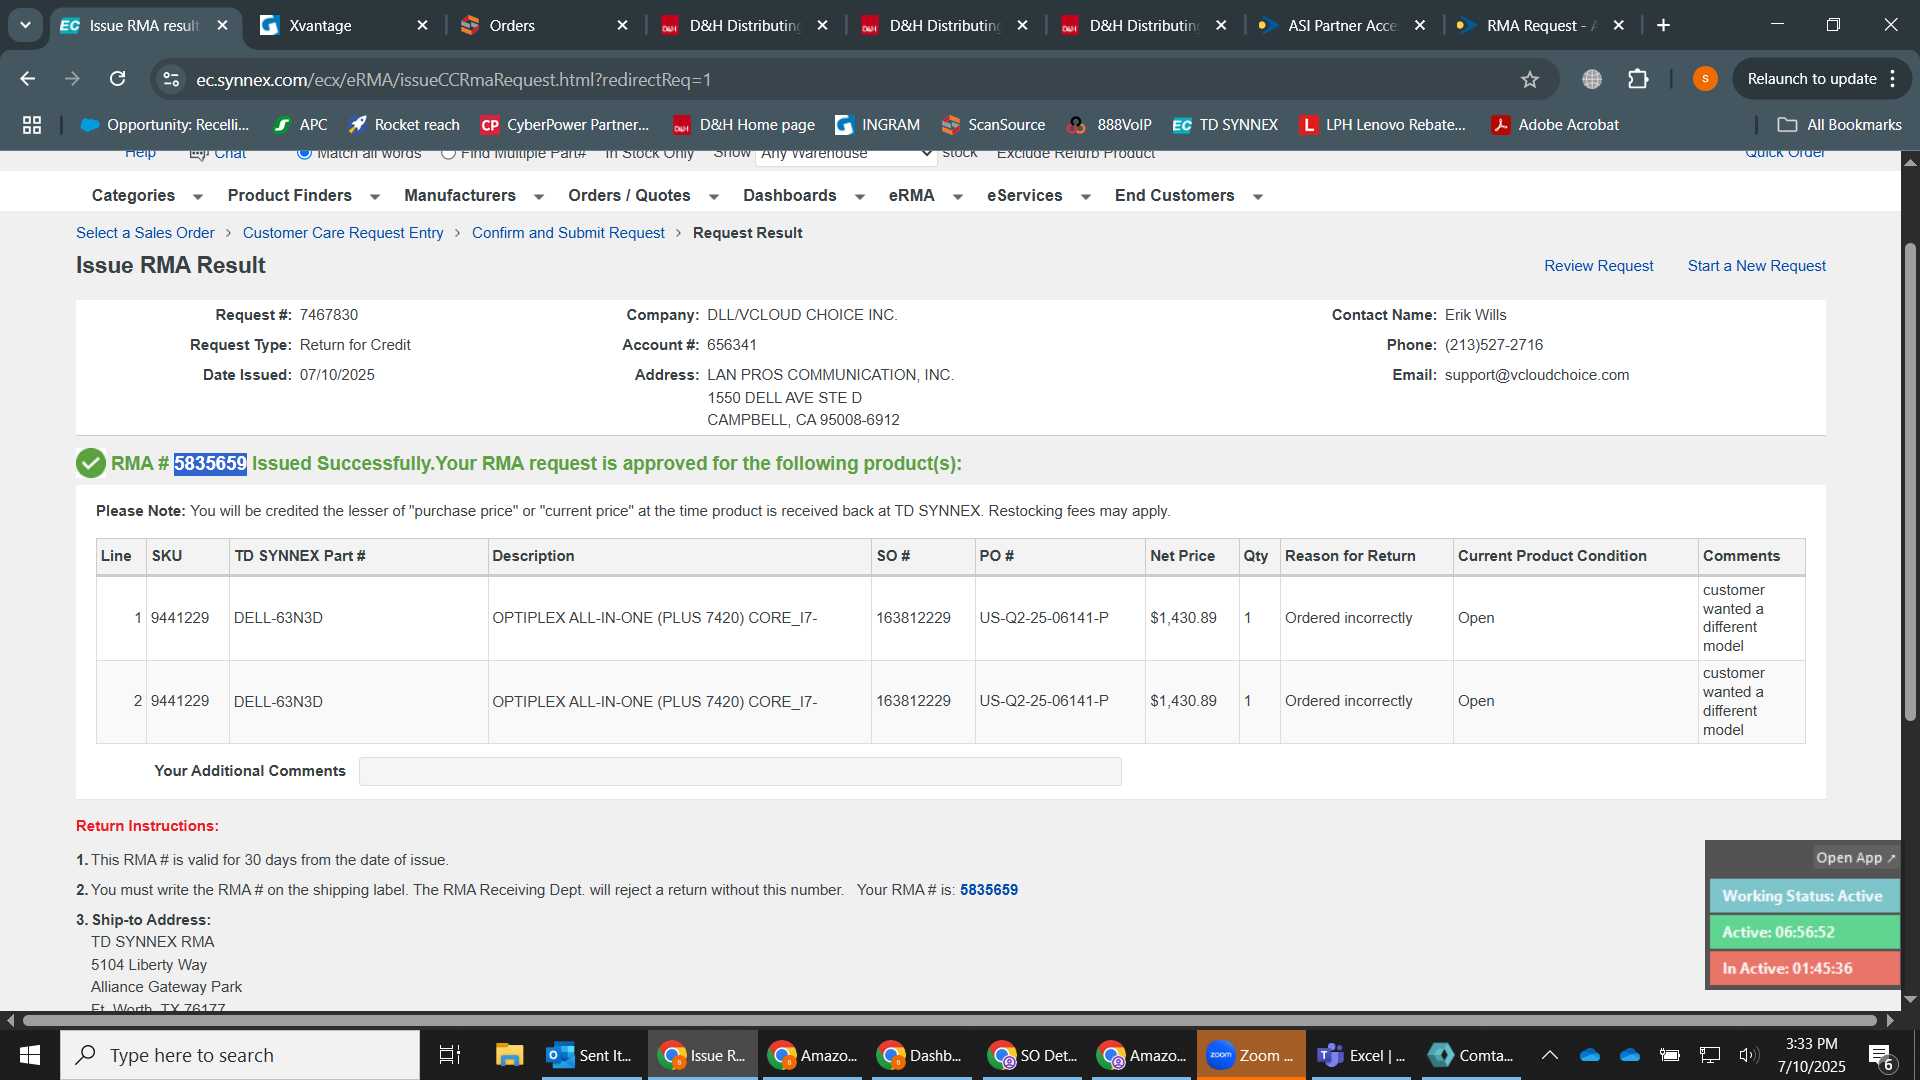Open APC bookmark
This screenshot has height=1080, width=1920.
click(x=301, y=125)
